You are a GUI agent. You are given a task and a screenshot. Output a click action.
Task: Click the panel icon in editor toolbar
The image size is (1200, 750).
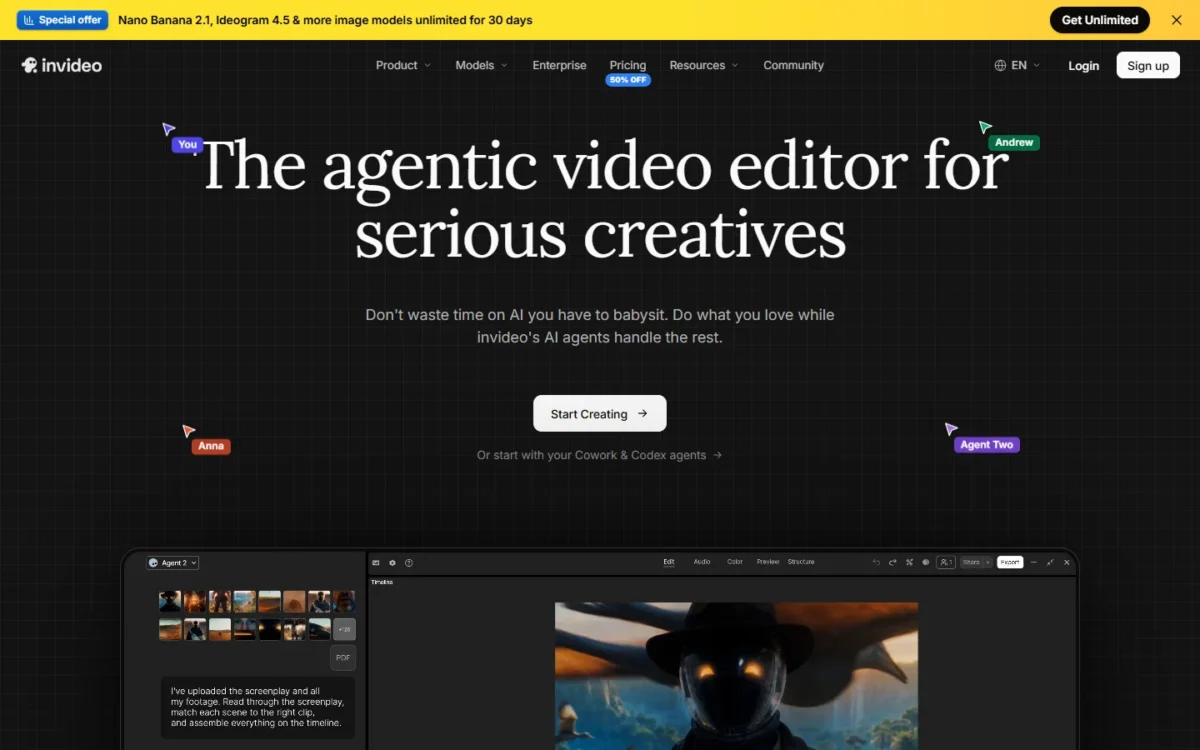click(376, 563)
